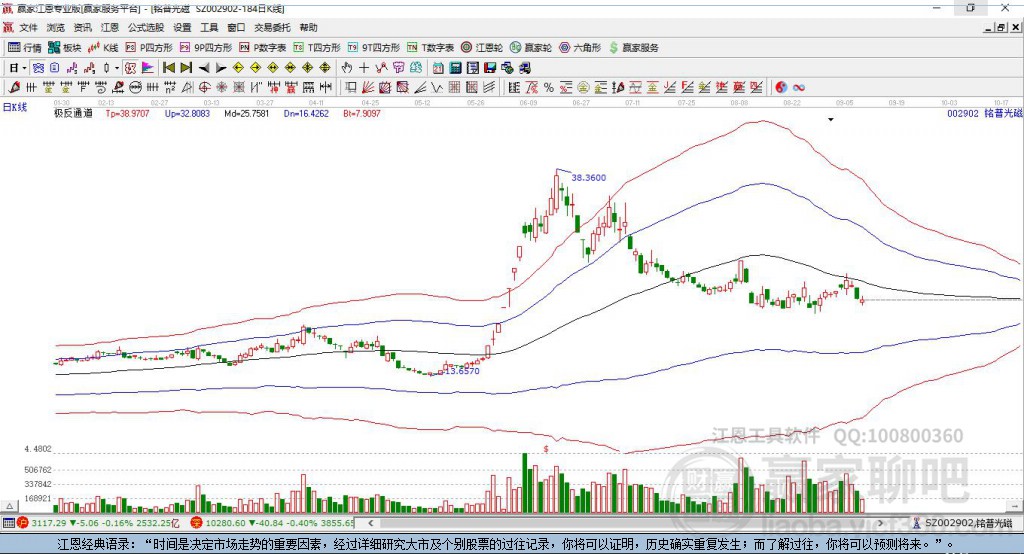This screenshot has width=1024, height=554.
Task: Select the fan lines drawing icon
Action: pos(368,87)
